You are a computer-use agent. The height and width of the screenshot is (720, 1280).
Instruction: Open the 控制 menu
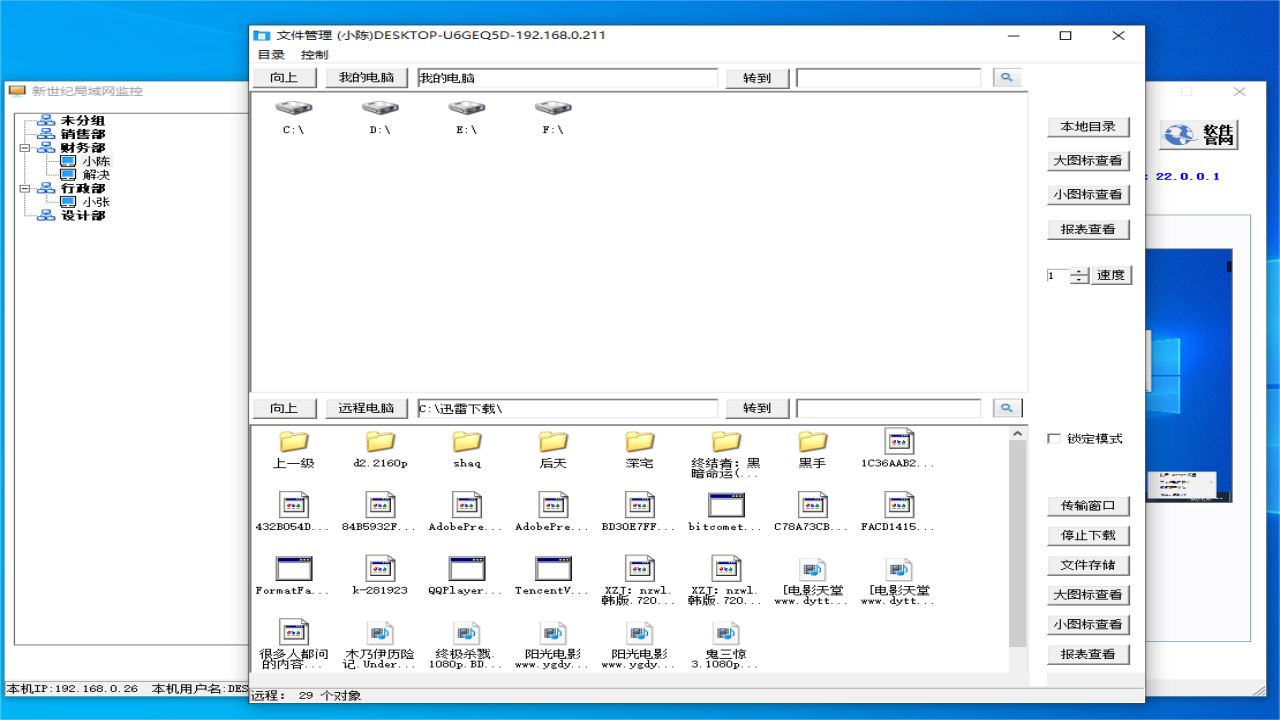314,55
